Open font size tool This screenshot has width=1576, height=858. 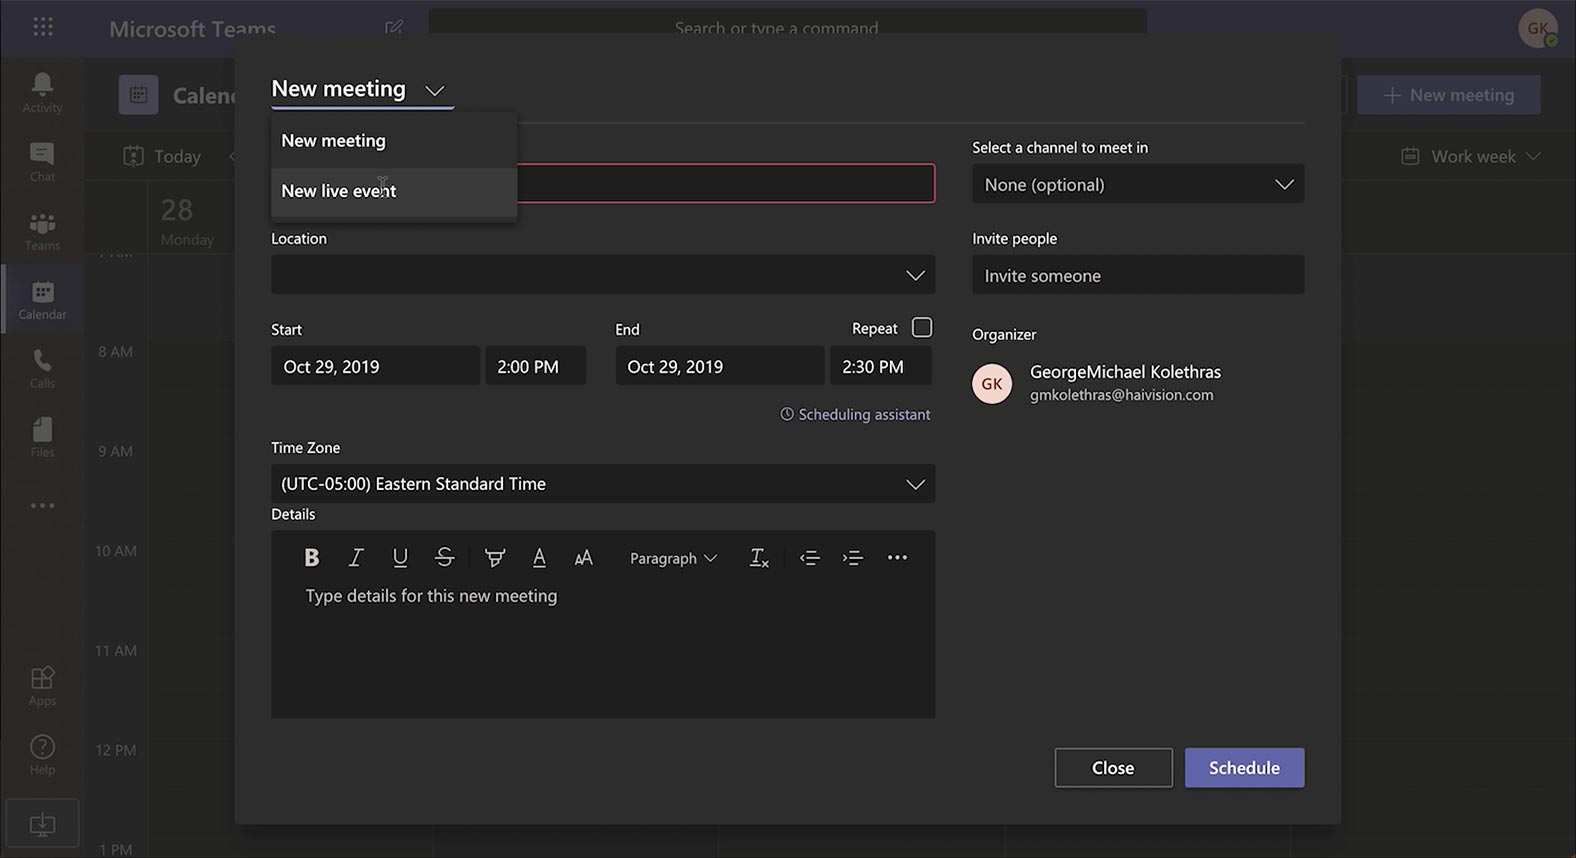tap(584, 558)
